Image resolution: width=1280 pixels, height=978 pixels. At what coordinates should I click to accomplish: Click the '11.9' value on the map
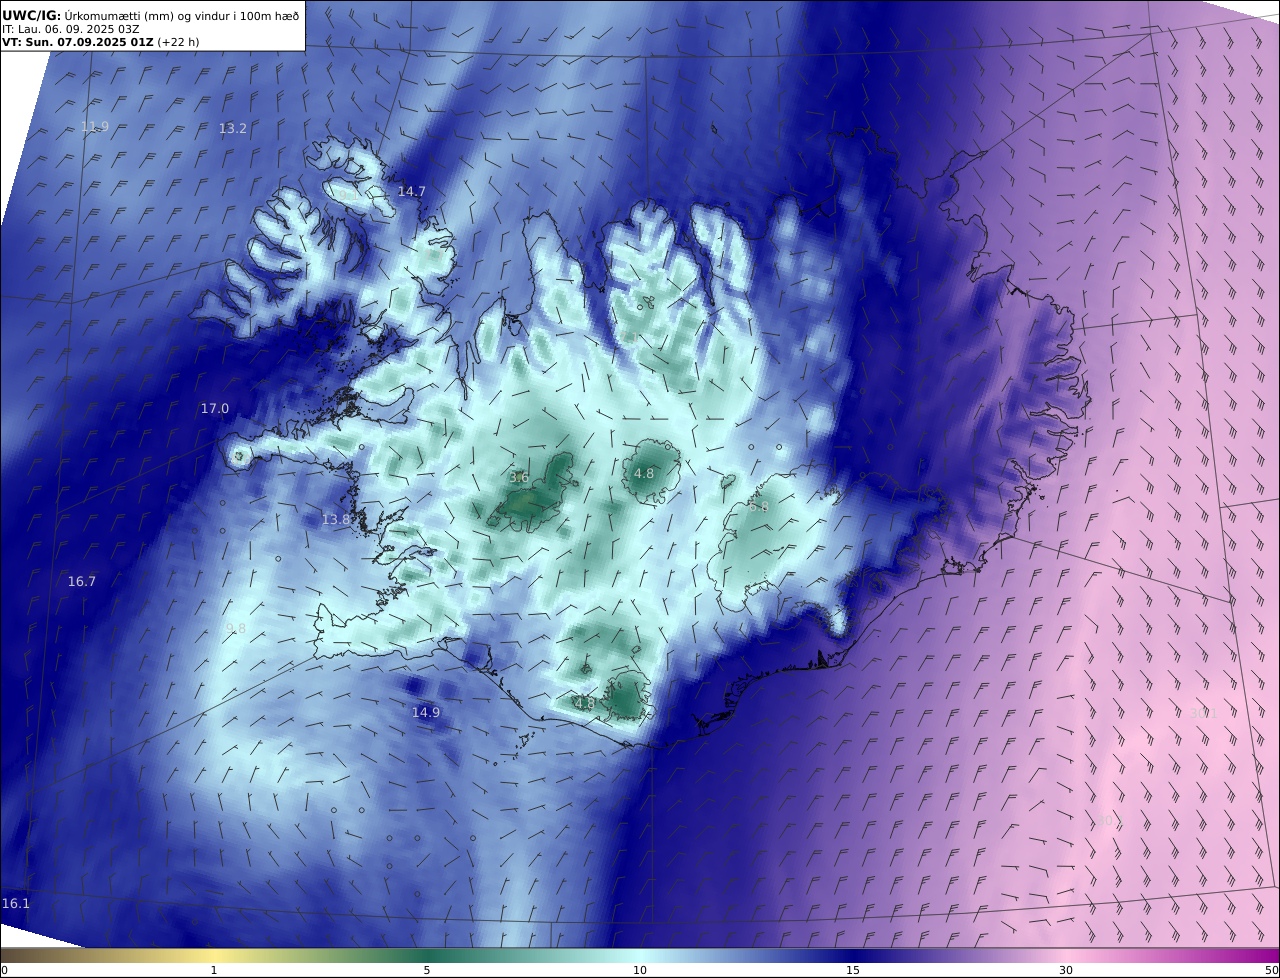point(94,126)
